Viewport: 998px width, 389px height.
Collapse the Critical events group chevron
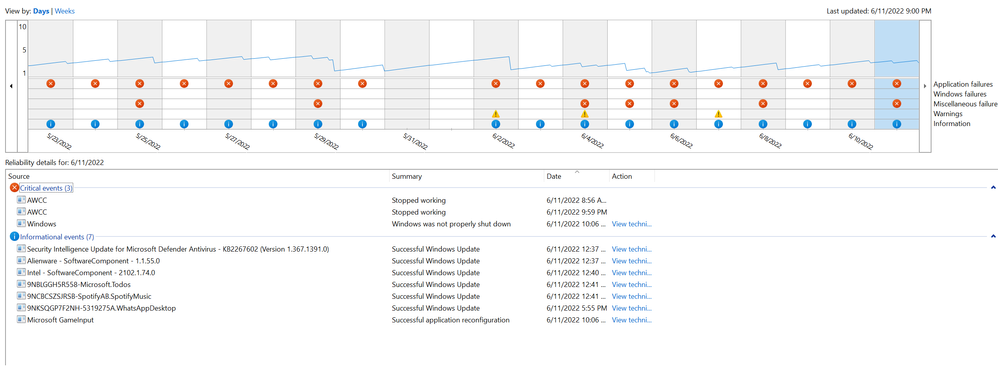coord(993,188)
